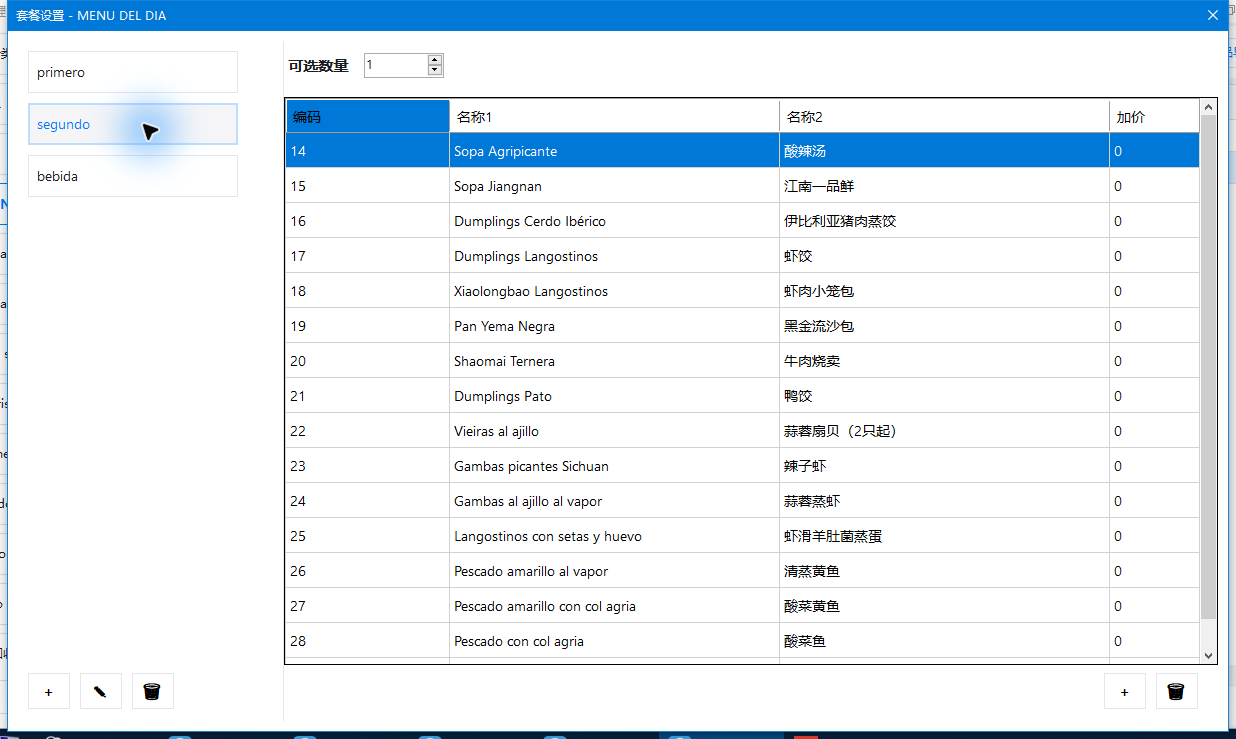Click the code cell 23
Image resolution: width=1236 pixels, height=739 pixels.
coord(368,466)
